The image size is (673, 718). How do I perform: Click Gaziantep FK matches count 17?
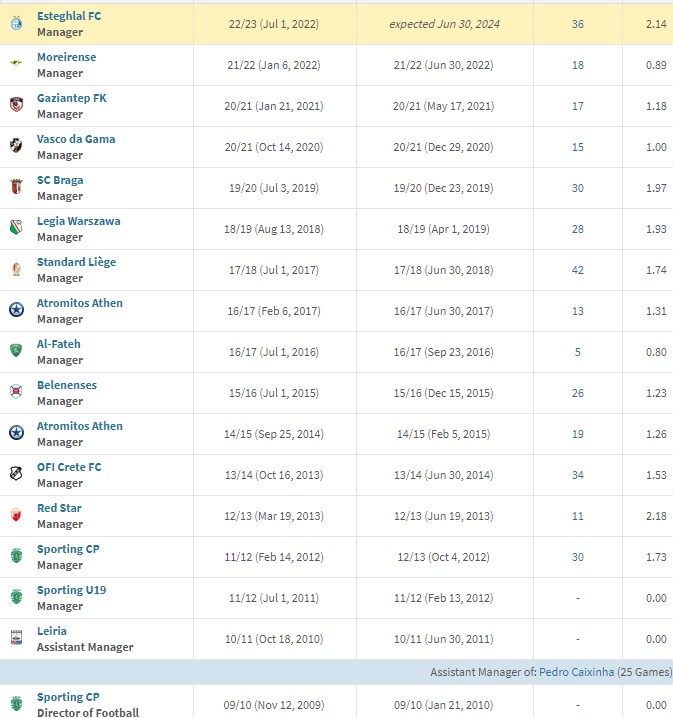(x=578, y=106)
